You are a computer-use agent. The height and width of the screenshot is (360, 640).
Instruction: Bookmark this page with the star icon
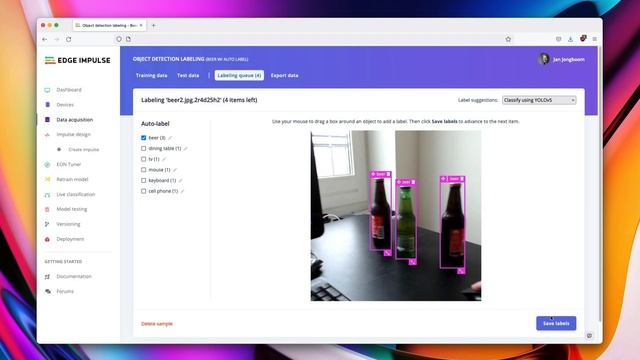[508, 39]
